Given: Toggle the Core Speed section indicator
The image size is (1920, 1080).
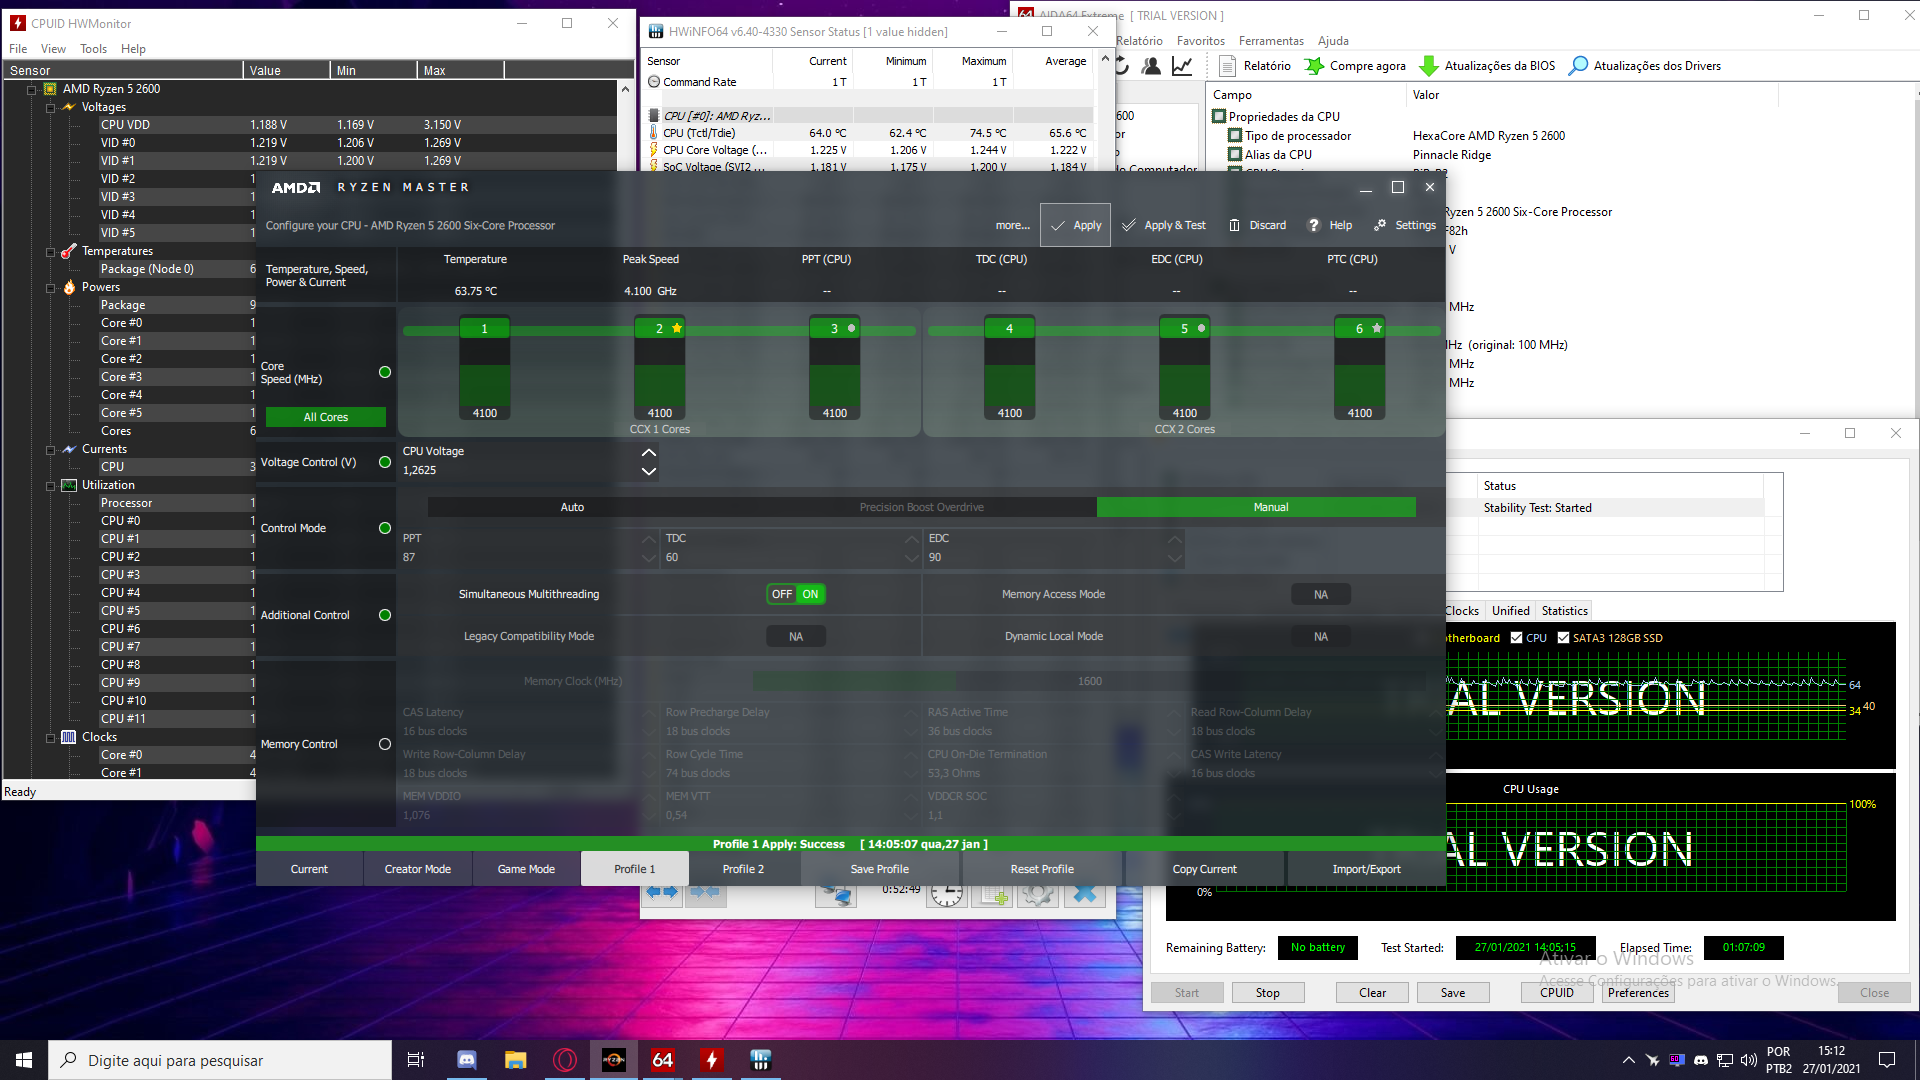Looking at the screenshot, I should coord(385,372).
